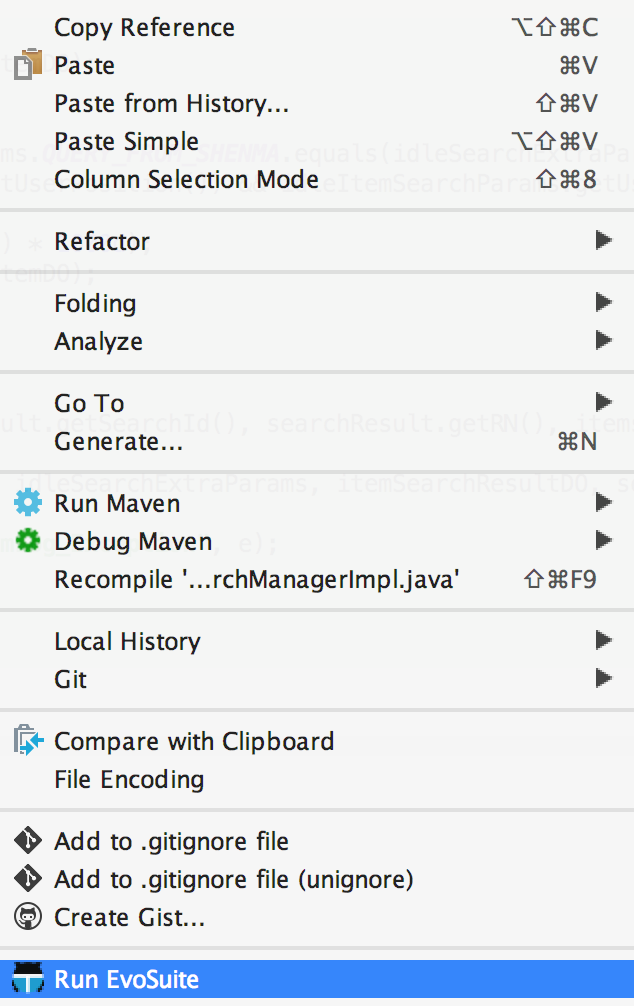Open the File Encoding option
Screen dimensions: 634x1006
coord(129,779)
